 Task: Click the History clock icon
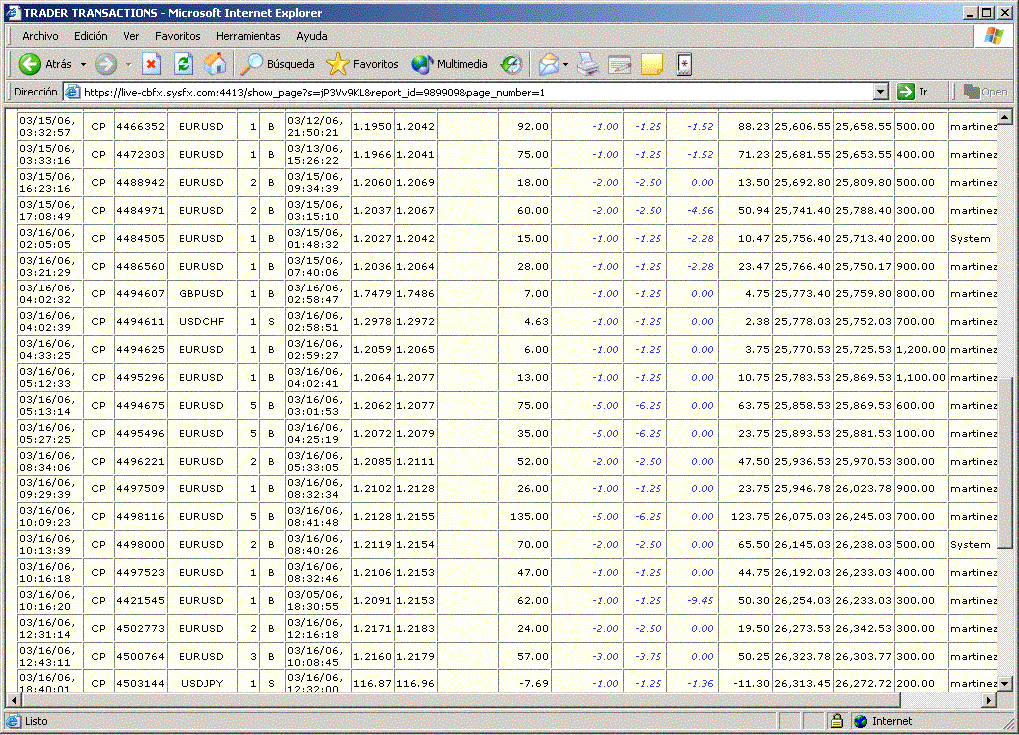[512, 64]
